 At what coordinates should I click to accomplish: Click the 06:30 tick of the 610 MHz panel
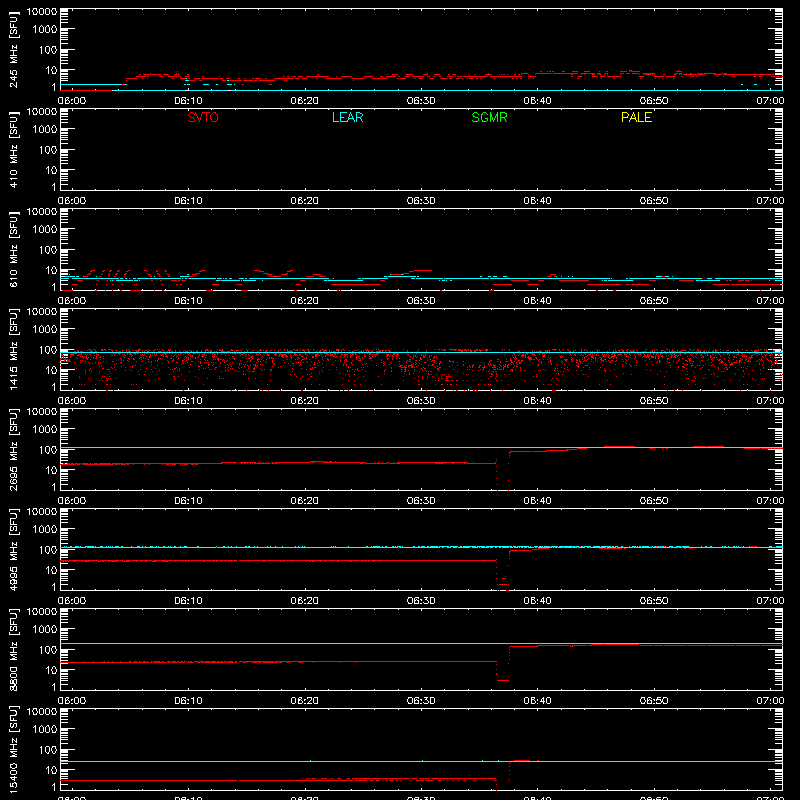pyautogui.click(x=421, y=301)
